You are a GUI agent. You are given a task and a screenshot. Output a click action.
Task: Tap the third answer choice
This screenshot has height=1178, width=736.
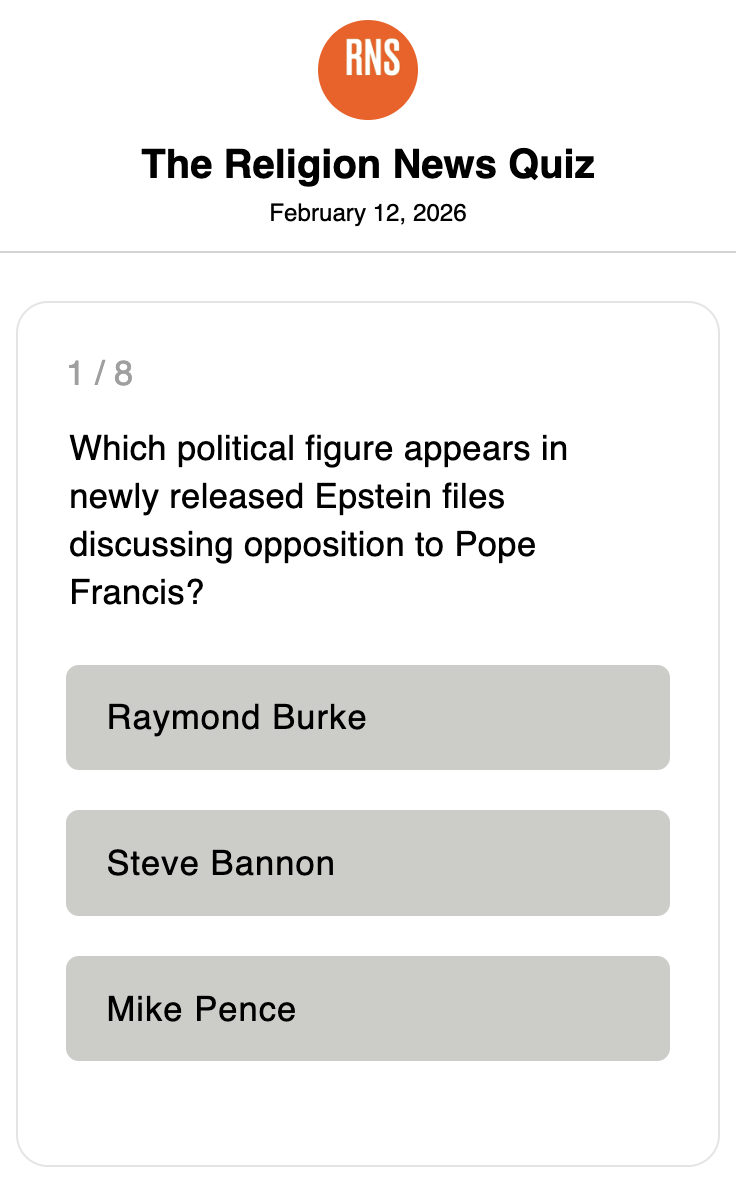tap(368, 1008)
